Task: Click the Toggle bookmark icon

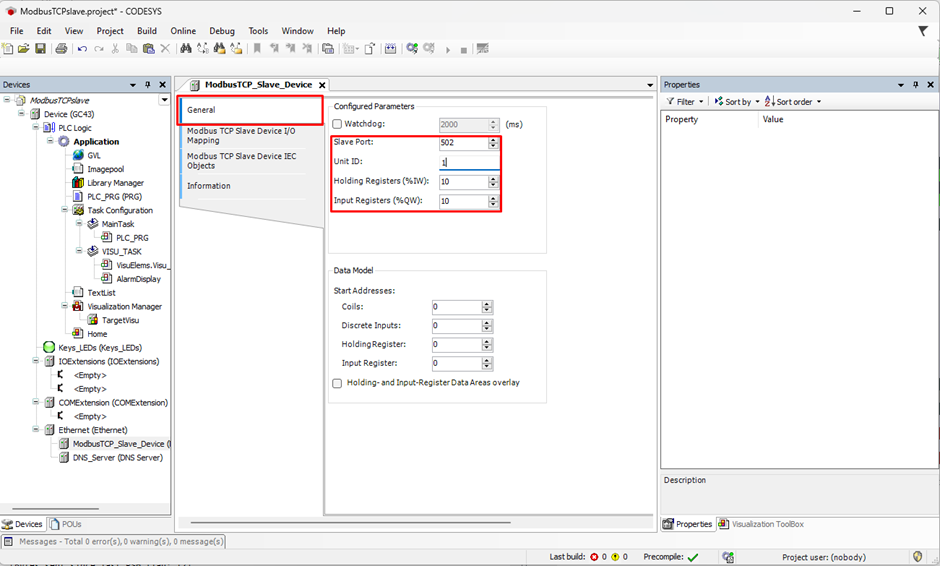Action: pos(257,49)
